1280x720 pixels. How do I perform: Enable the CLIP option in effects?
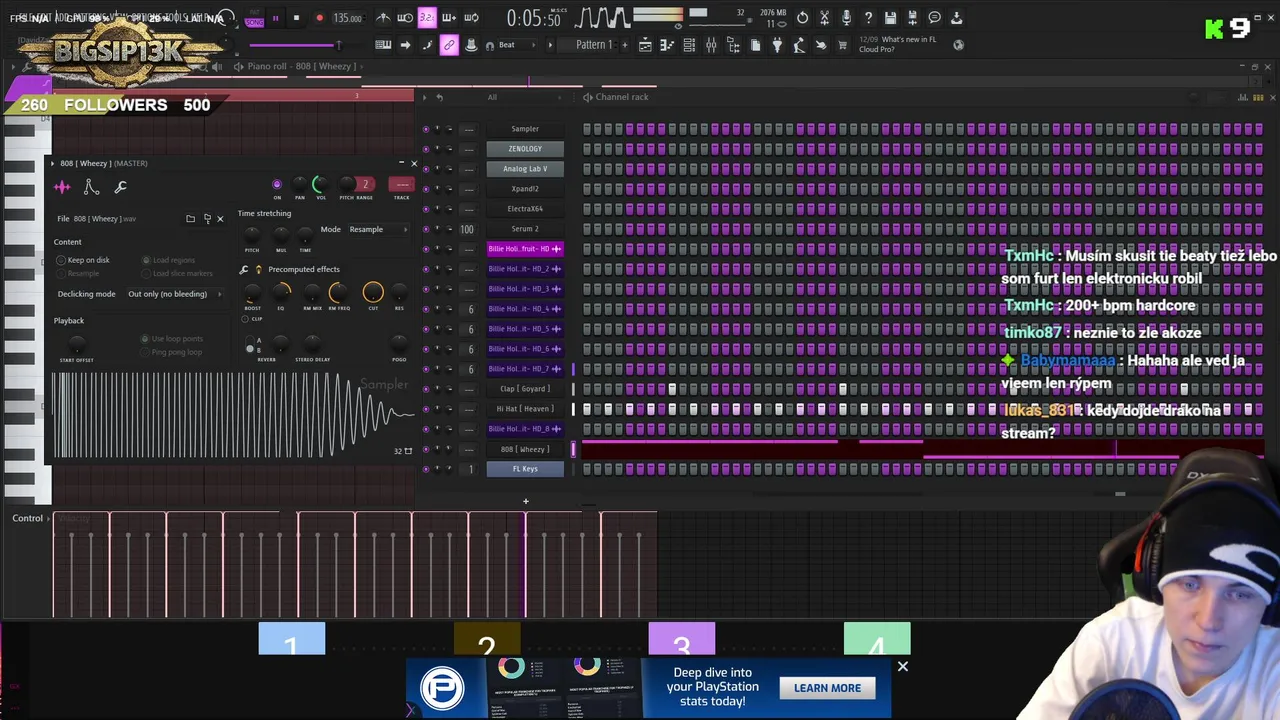coord(245,319)
